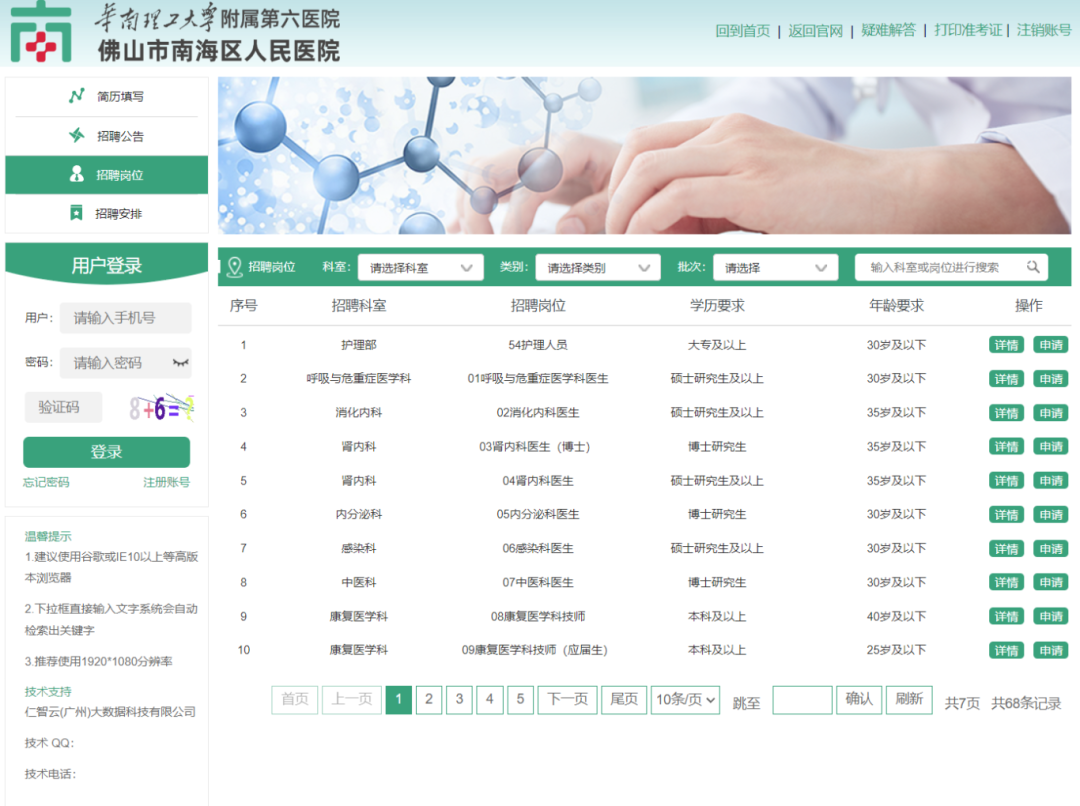Screen dimensions: 1080x806
Task: Click the 招聘岗位 person icon
Action: pyautogui.click(x=76, y=175)
